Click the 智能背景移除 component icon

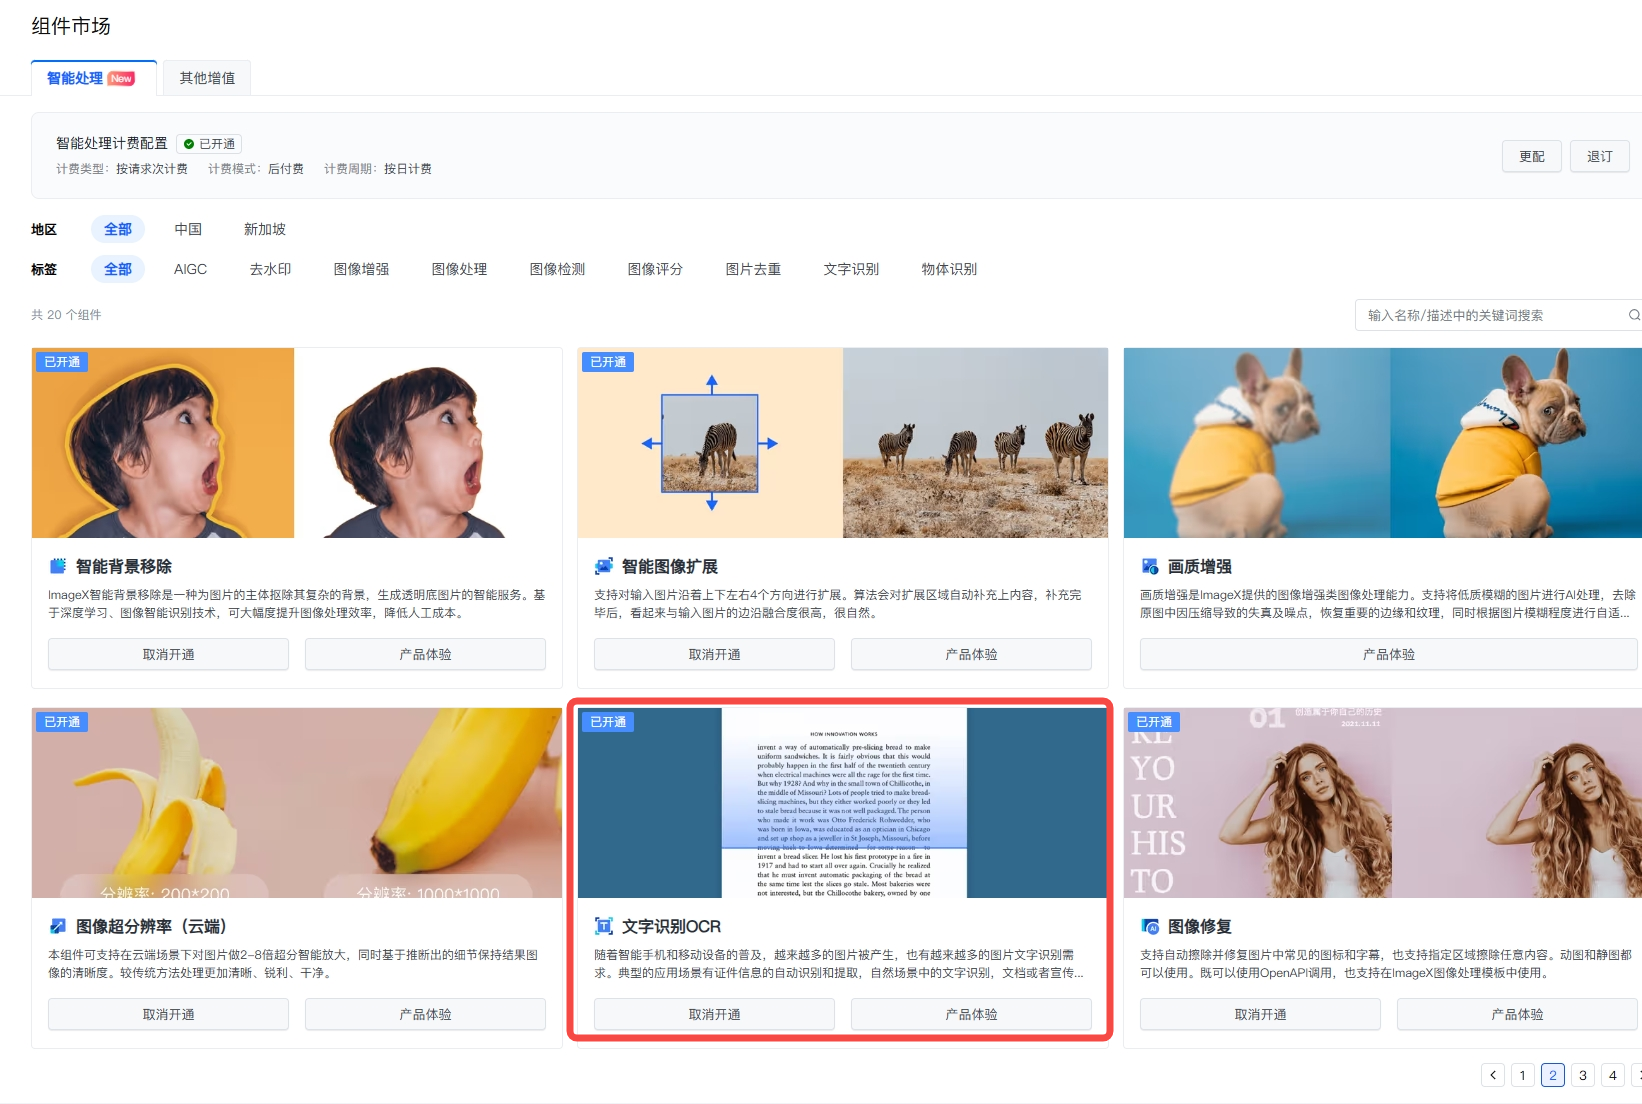[x=58, y=566]
